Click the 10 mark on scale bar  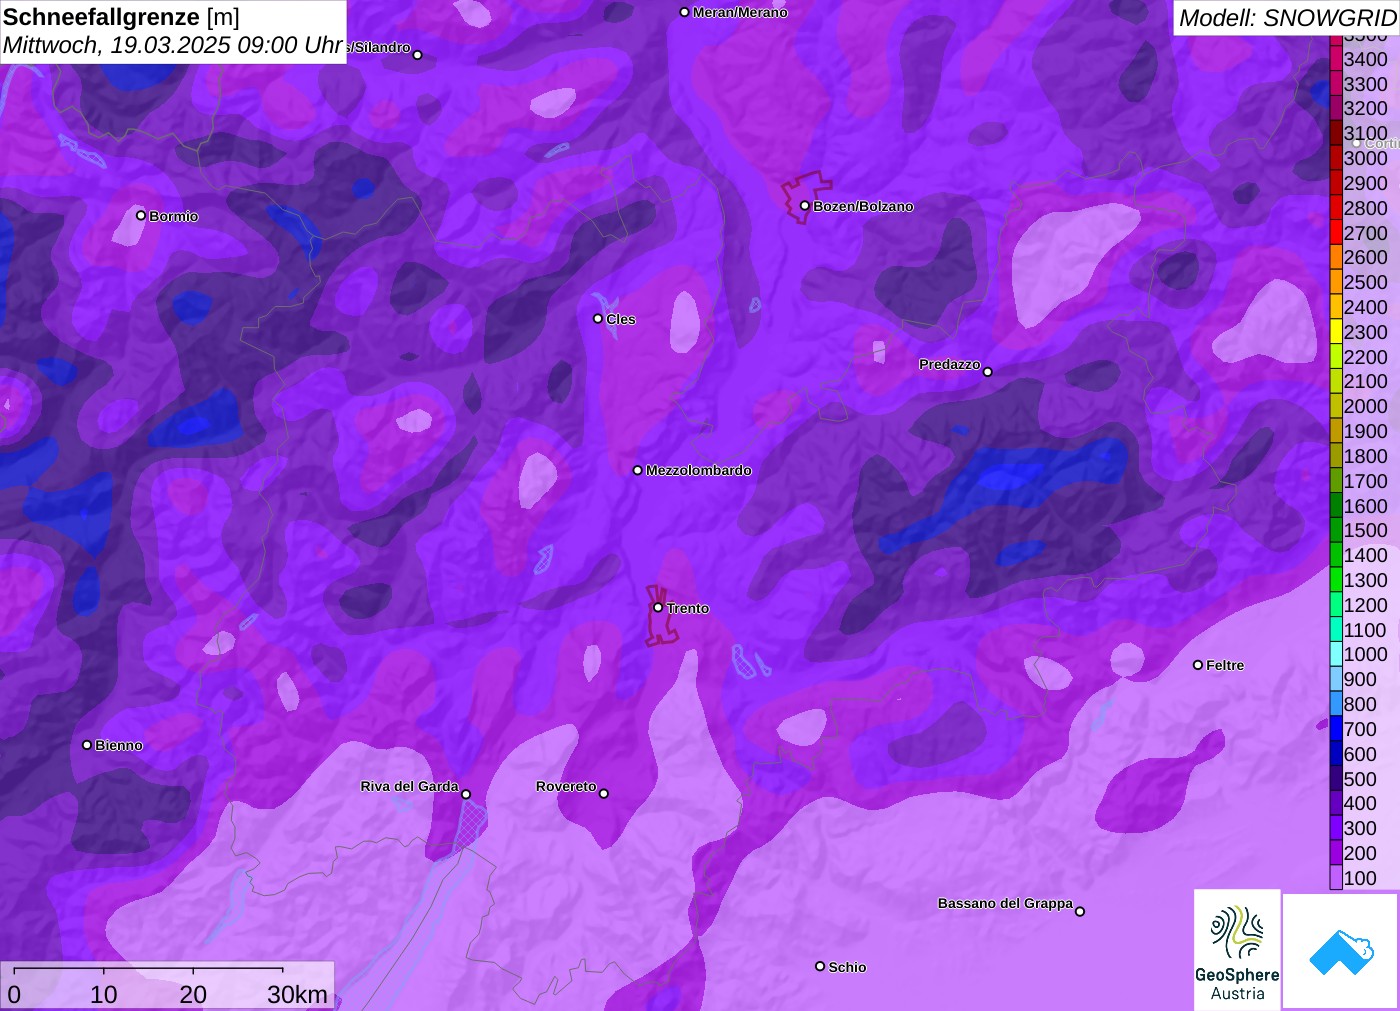(104, 994)
